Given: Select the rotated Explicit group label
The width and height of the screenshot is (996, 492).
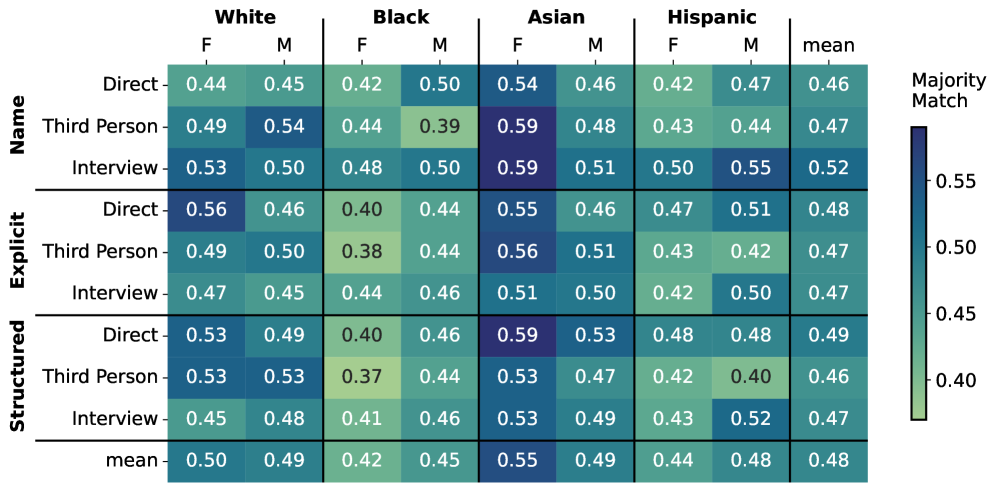Looking at the screenshot, I should [17, 252].
